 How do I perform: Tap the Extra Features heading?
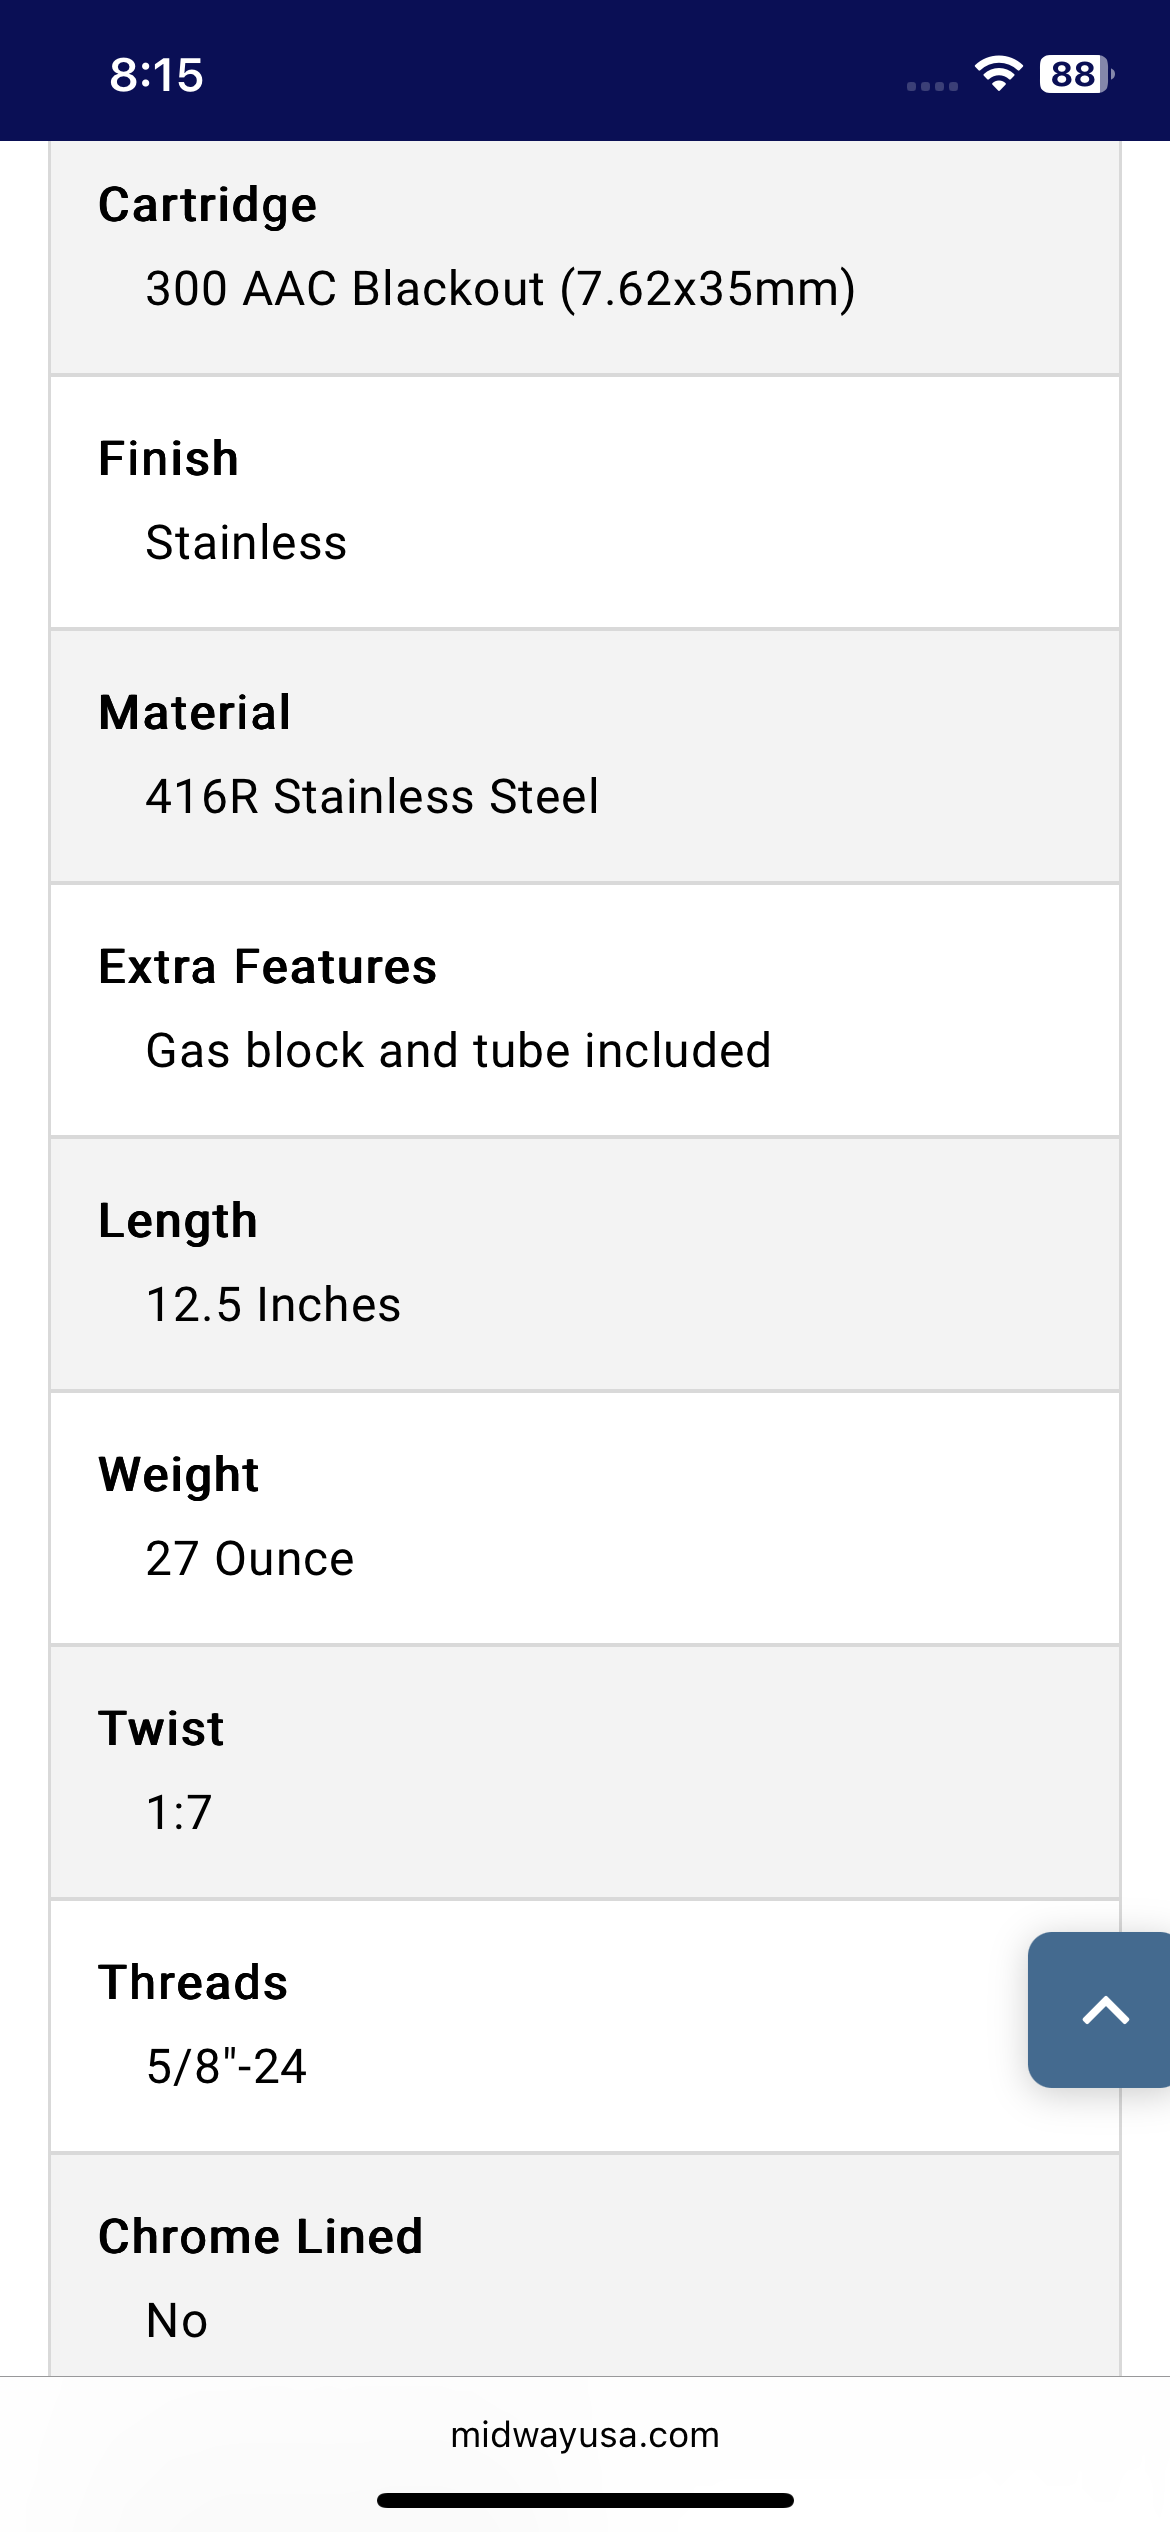[x=268, y=967]
